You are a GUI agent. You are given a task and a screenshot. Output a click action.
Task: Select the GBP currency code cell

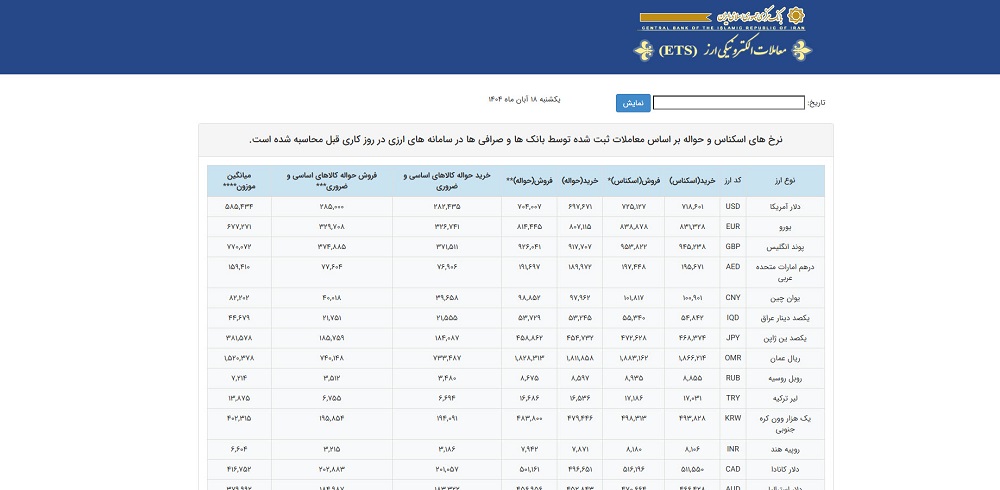tap(733, 246)
